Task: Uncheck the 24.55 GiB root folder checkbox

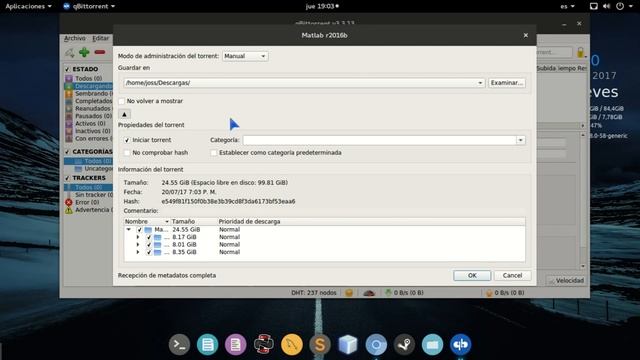Action: point(140,230)
